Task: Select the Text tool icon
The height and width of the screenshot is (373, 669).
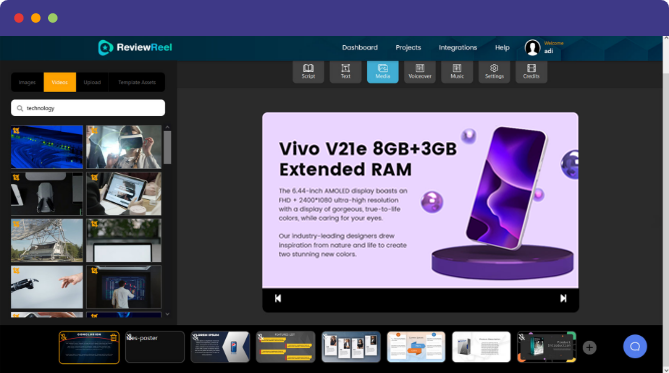Action: (345, 71)
